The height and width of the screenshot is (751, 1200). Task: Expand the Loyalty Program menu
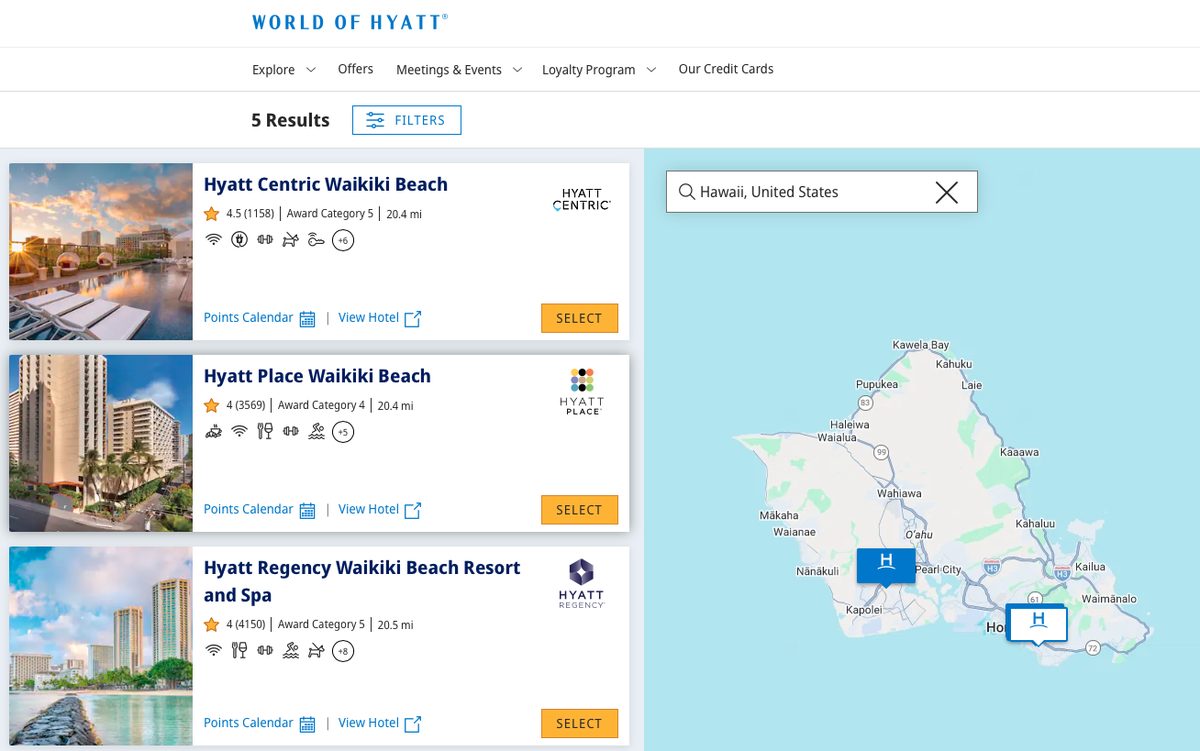pos(599,70)
